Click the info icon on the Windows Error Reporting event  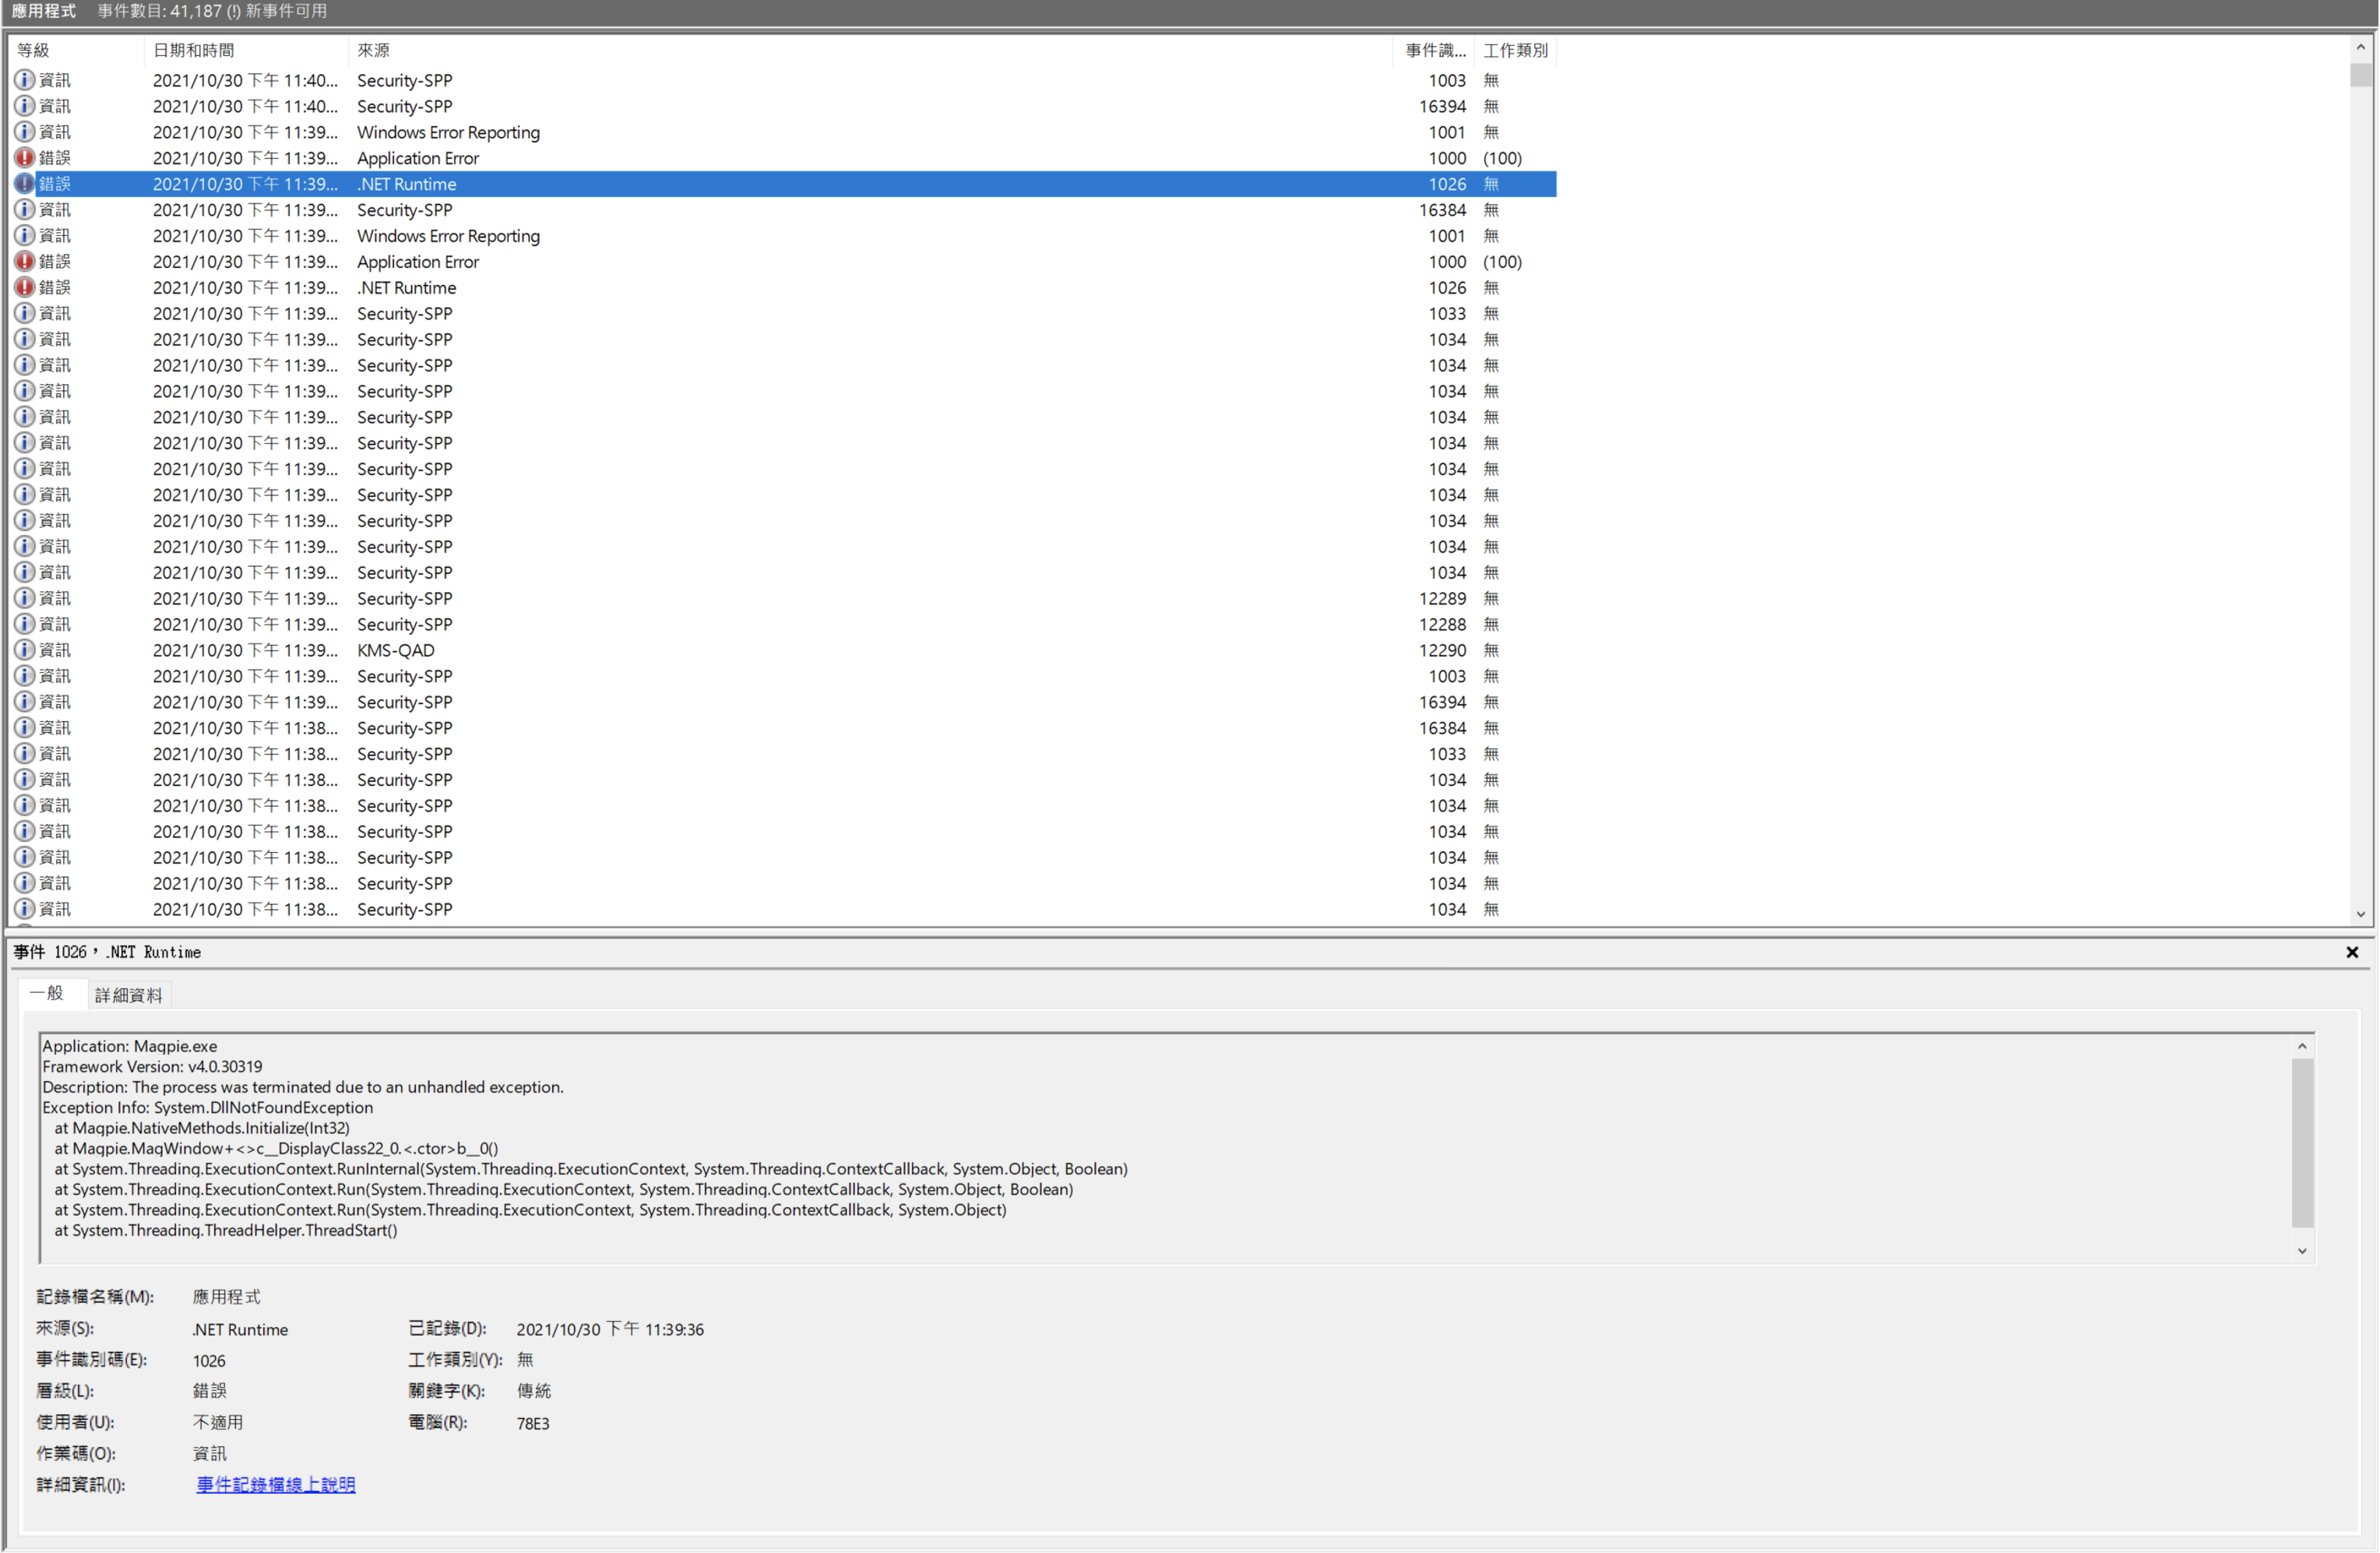pyautogui.click(x=25, y=131)
